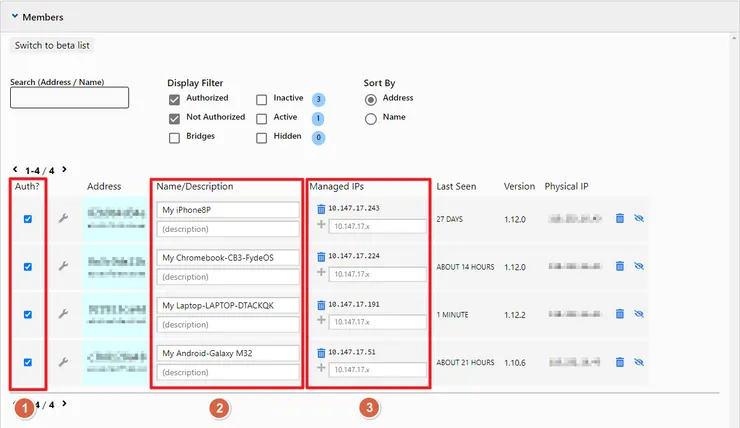Image resolution: width=740 pixels, height=428 pixels.
Task: Delete member row seen 27 DAYS ago
Action: [620, 218]
